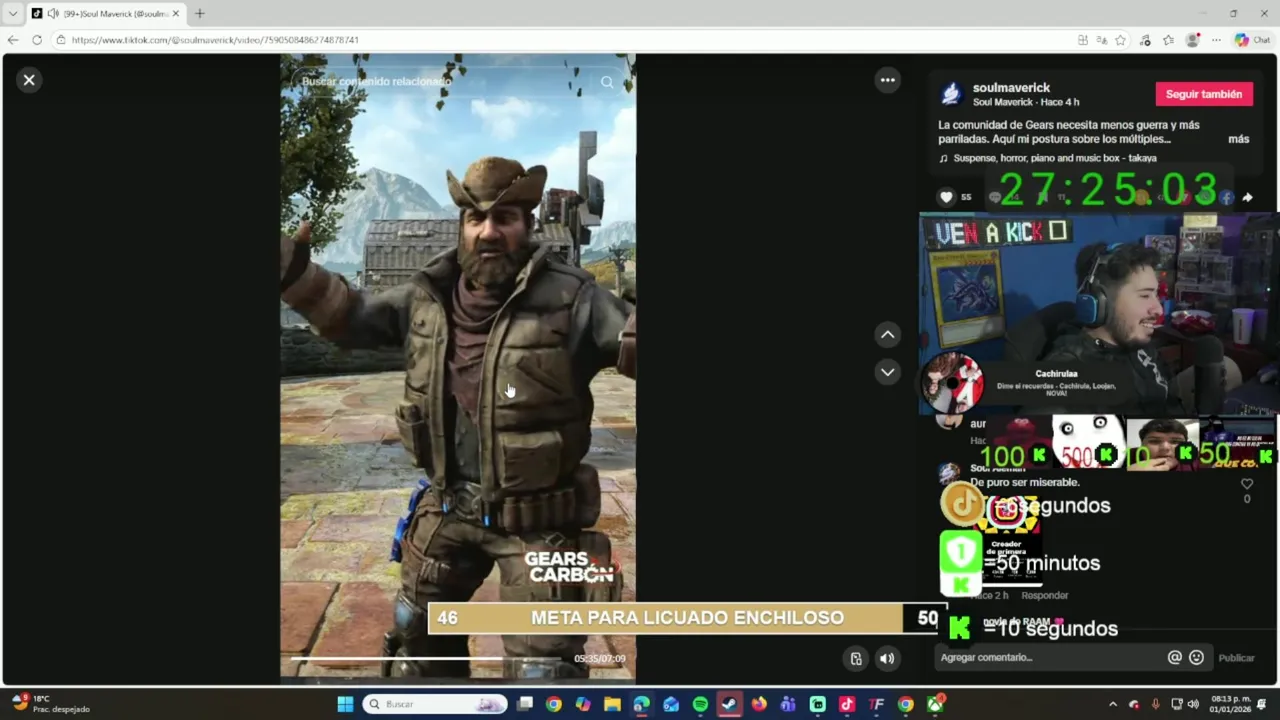Open the Edge profile avatar

tap(1192, 40)
